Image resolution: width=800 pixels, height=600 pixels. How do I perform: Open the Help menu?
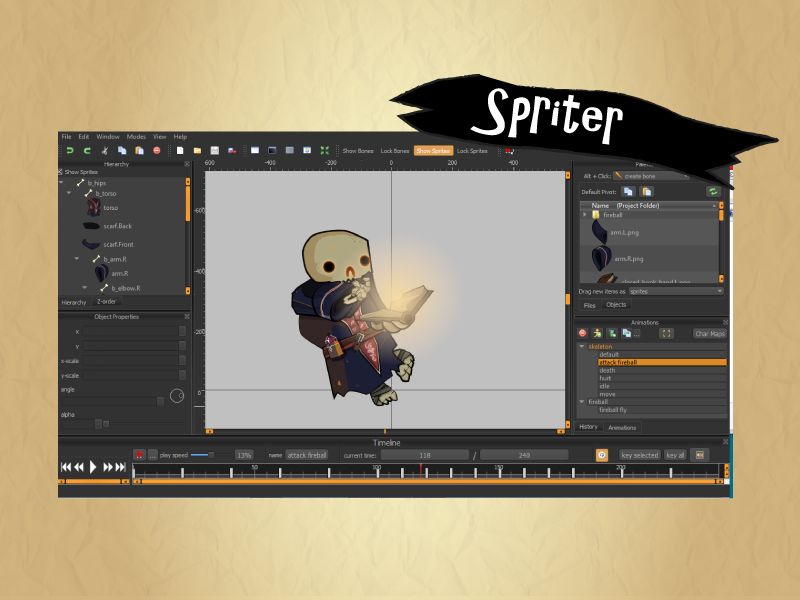pos(180,137)
